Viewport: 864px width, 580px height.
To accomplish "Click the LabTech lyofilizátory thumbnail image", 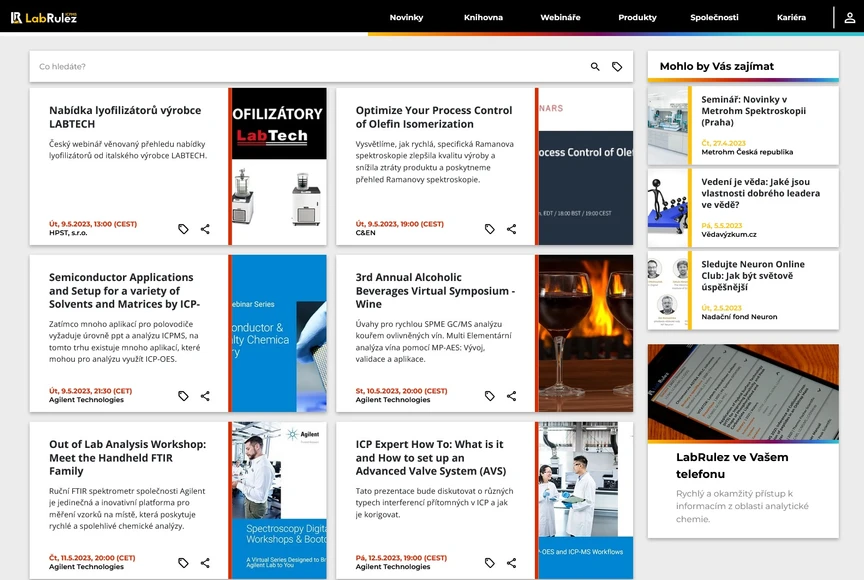I will point(279,166).
